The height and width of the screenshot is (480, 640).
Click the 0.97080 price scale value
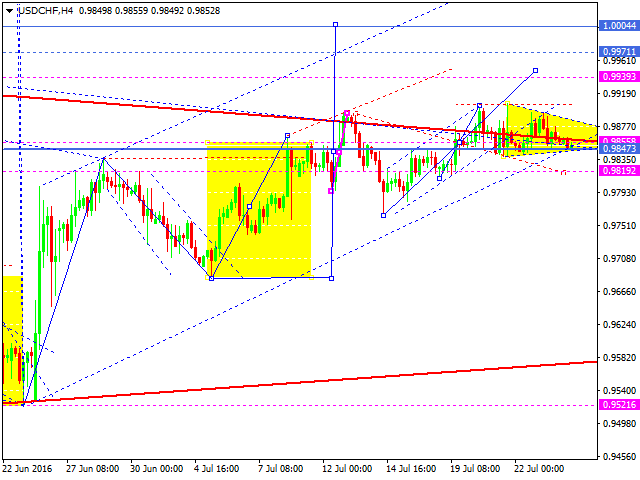620,259
